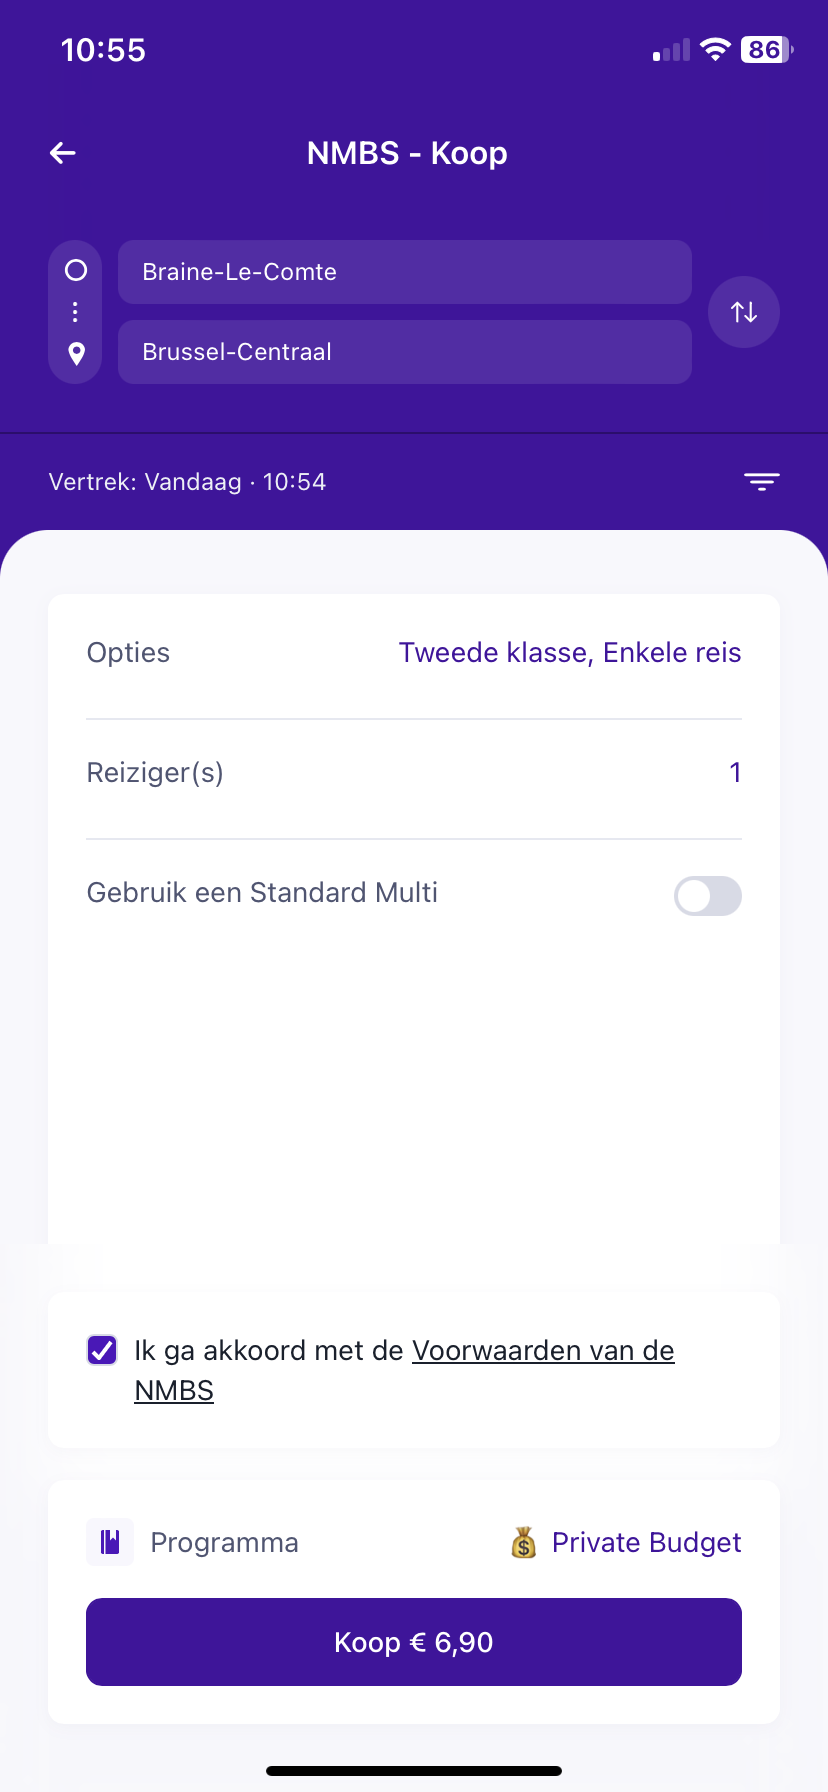
Task: Tap the Vertrek: Vandaag 10:54 time
Action: tap(188, 482)
